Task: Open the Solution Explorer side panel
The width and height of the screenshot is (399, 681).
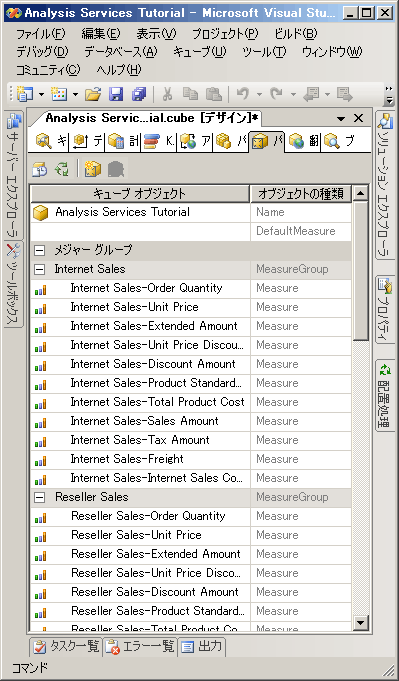Action: 385,185
